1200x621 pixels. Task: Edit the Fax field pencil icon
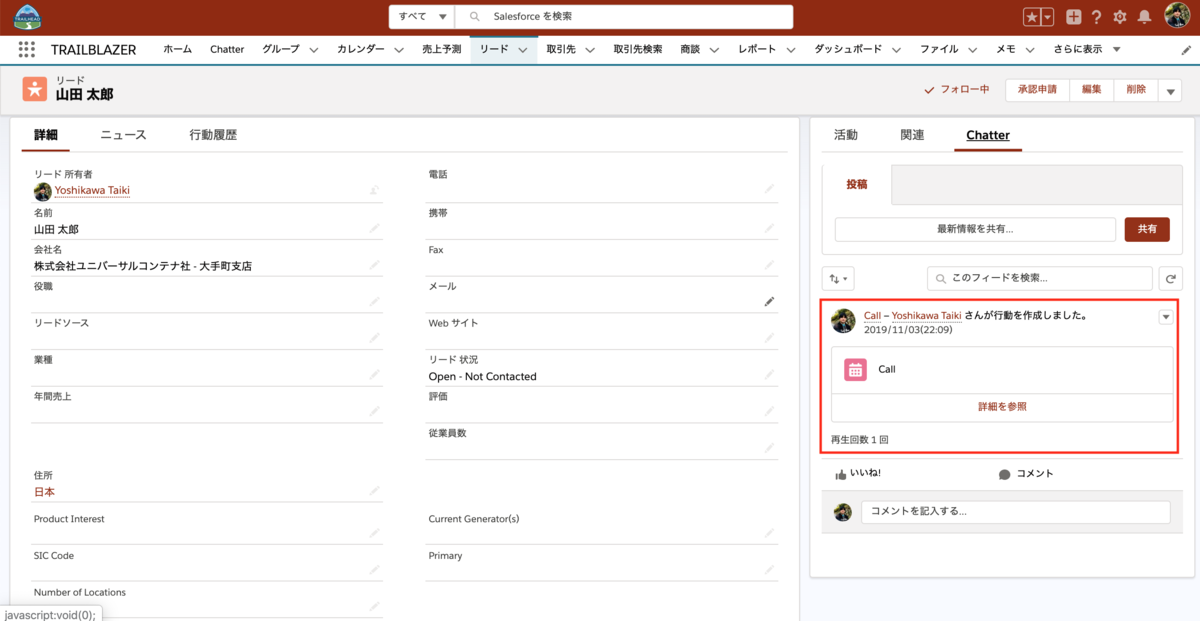click(x=769, y=265)
